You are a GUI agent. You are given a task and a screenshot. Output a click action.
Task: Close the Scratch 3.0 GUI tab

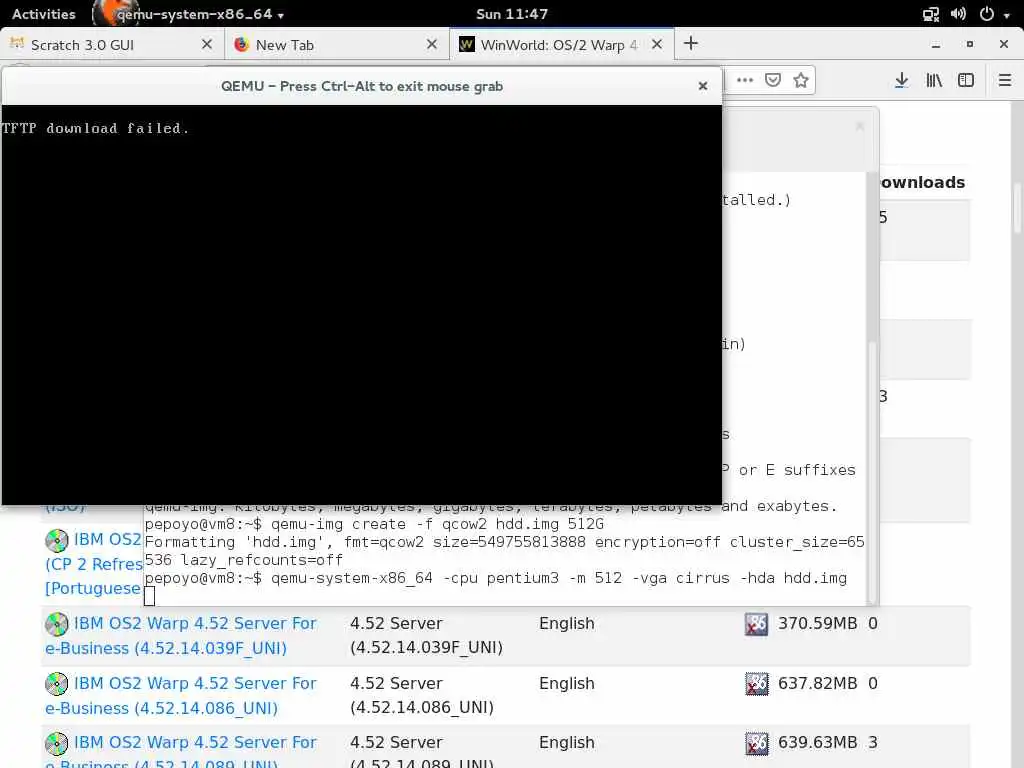(207, 44)
